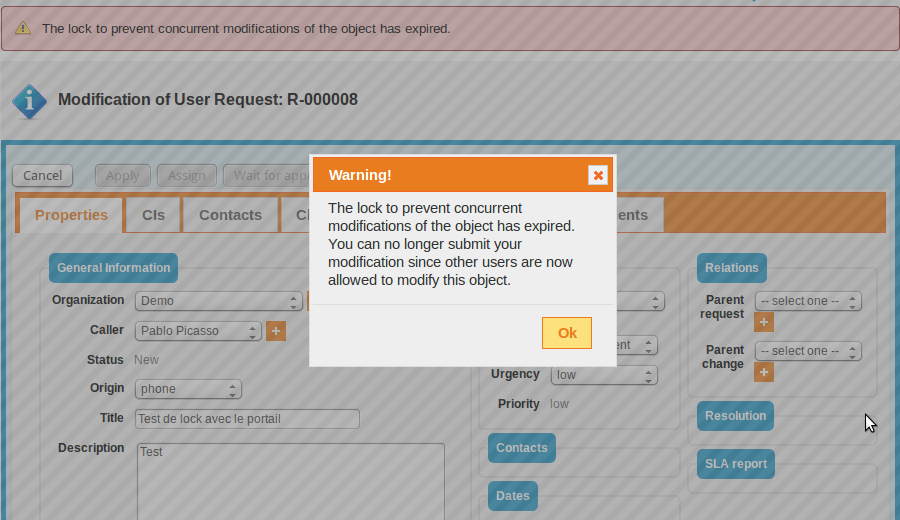Click the blue info icon beside the title

point(29,102)
